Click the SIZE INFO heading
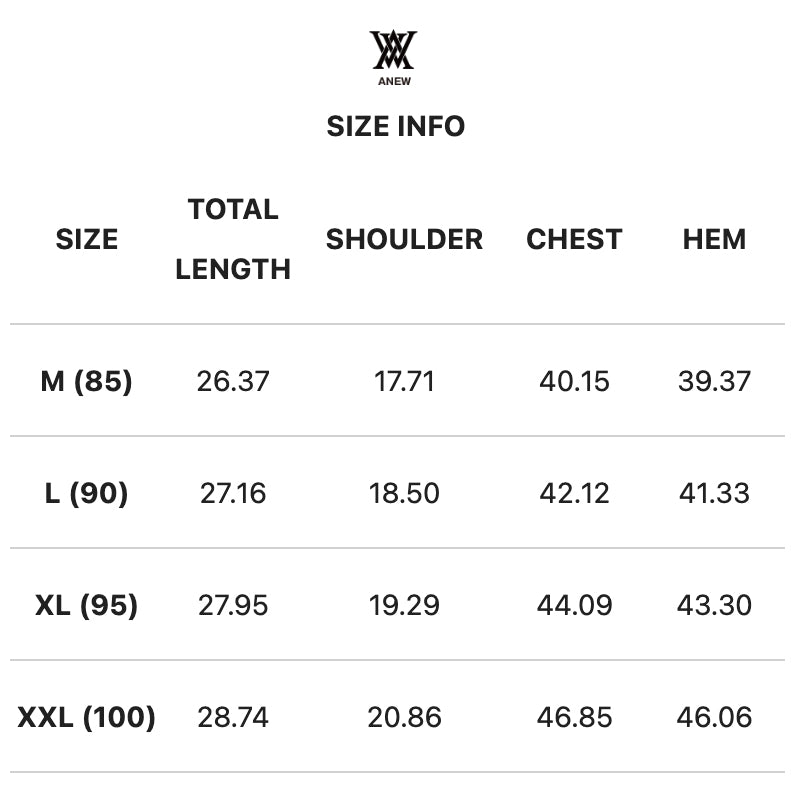The image size is (800, 800). coord(396,127)
